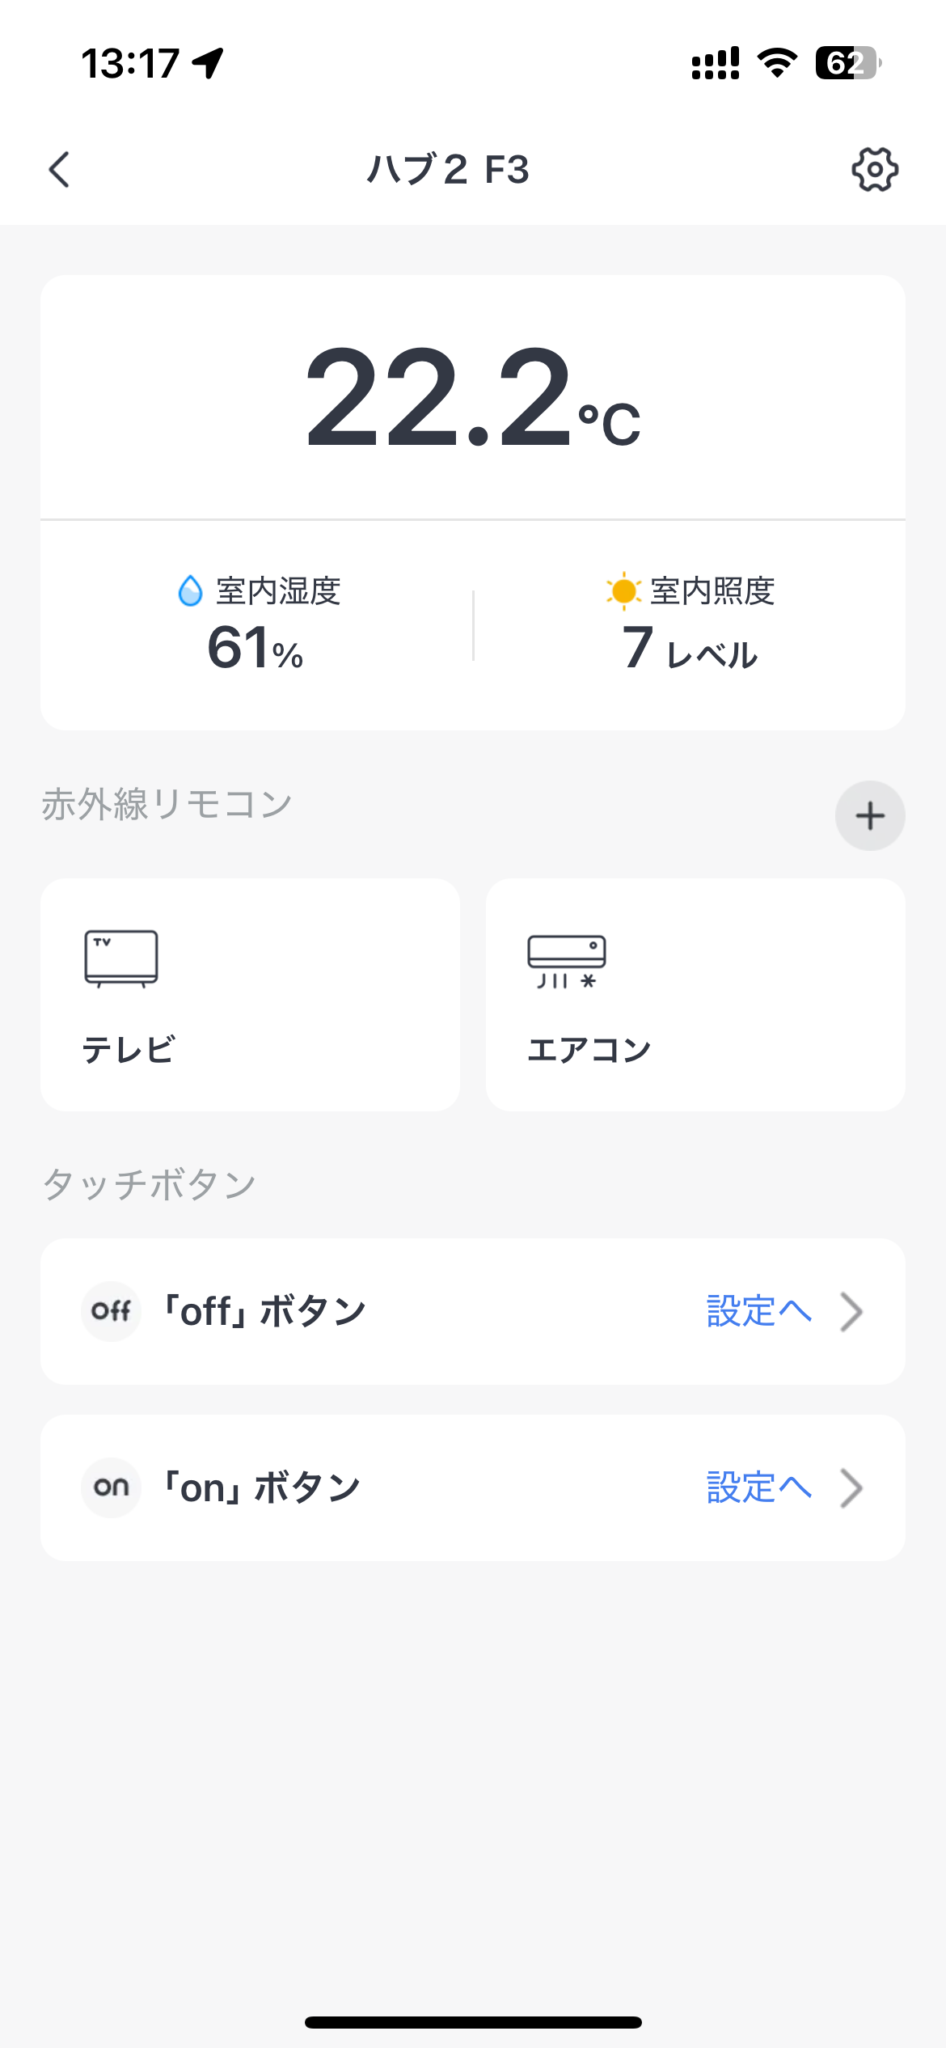Expand the 'on' button row chevron
This screenshot has height=2048, width=946.
pos(851,1487)
